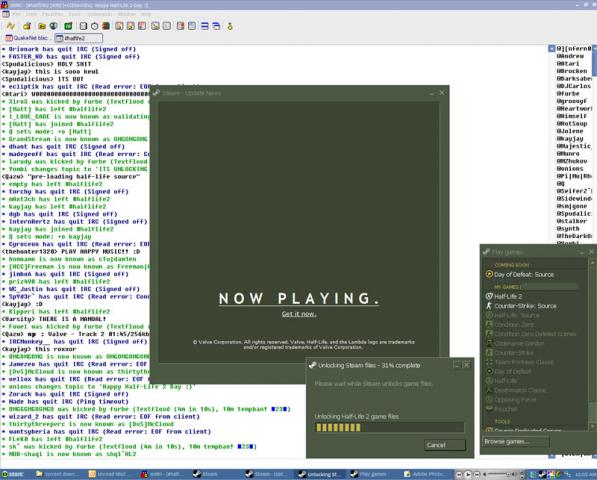Image resolution: width=597 pixels, height=480 pixels.
Task: Select the #halflife2 channel tab
Action: coord(78,38)
